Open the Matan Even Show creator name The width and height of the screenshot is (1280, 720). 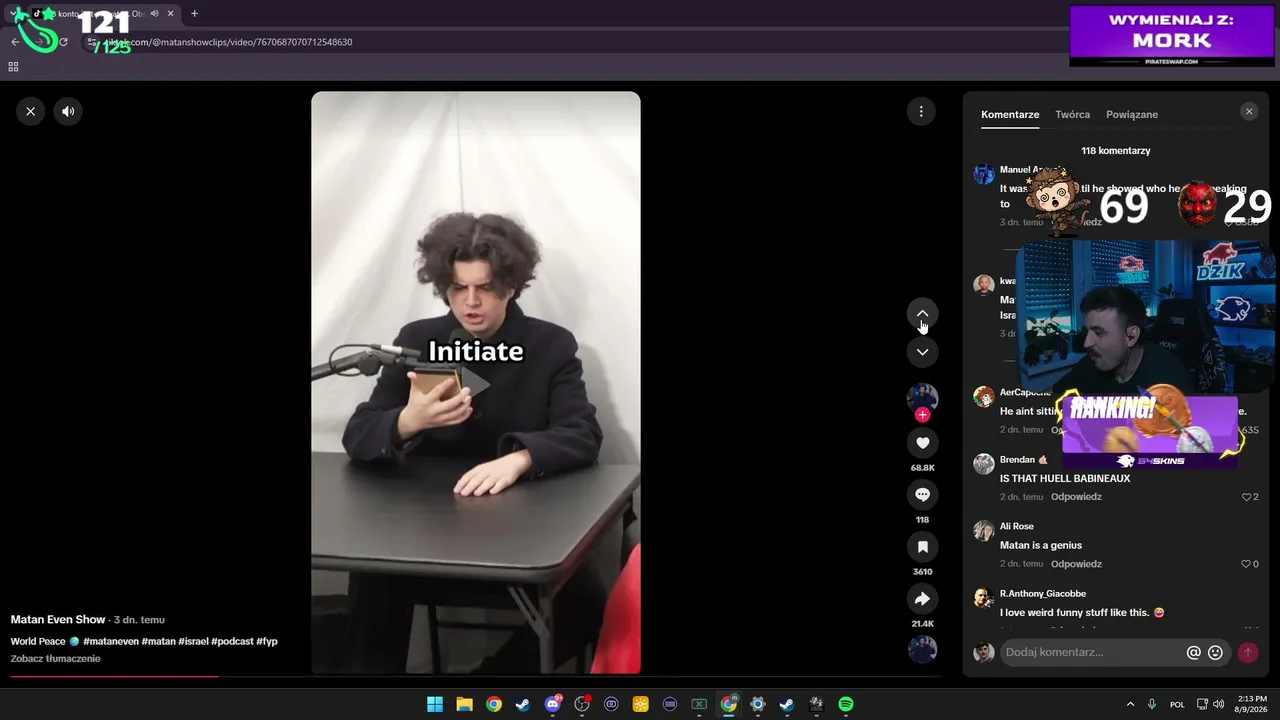[58, 620]
